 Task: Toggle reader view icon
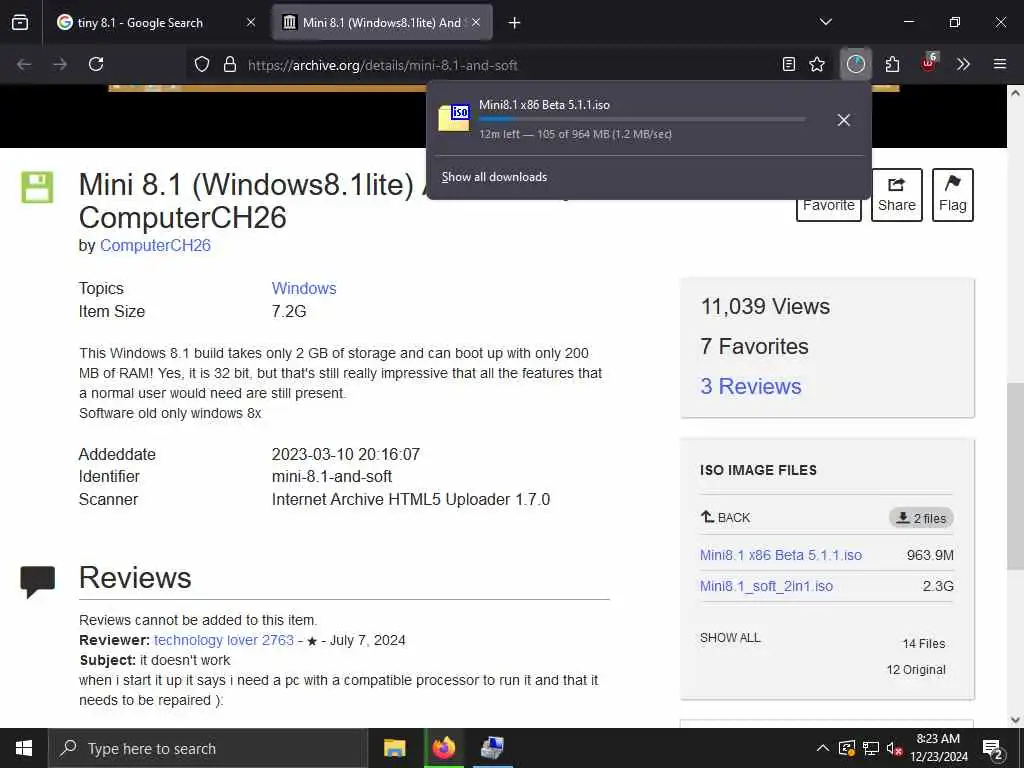point(789,64)
